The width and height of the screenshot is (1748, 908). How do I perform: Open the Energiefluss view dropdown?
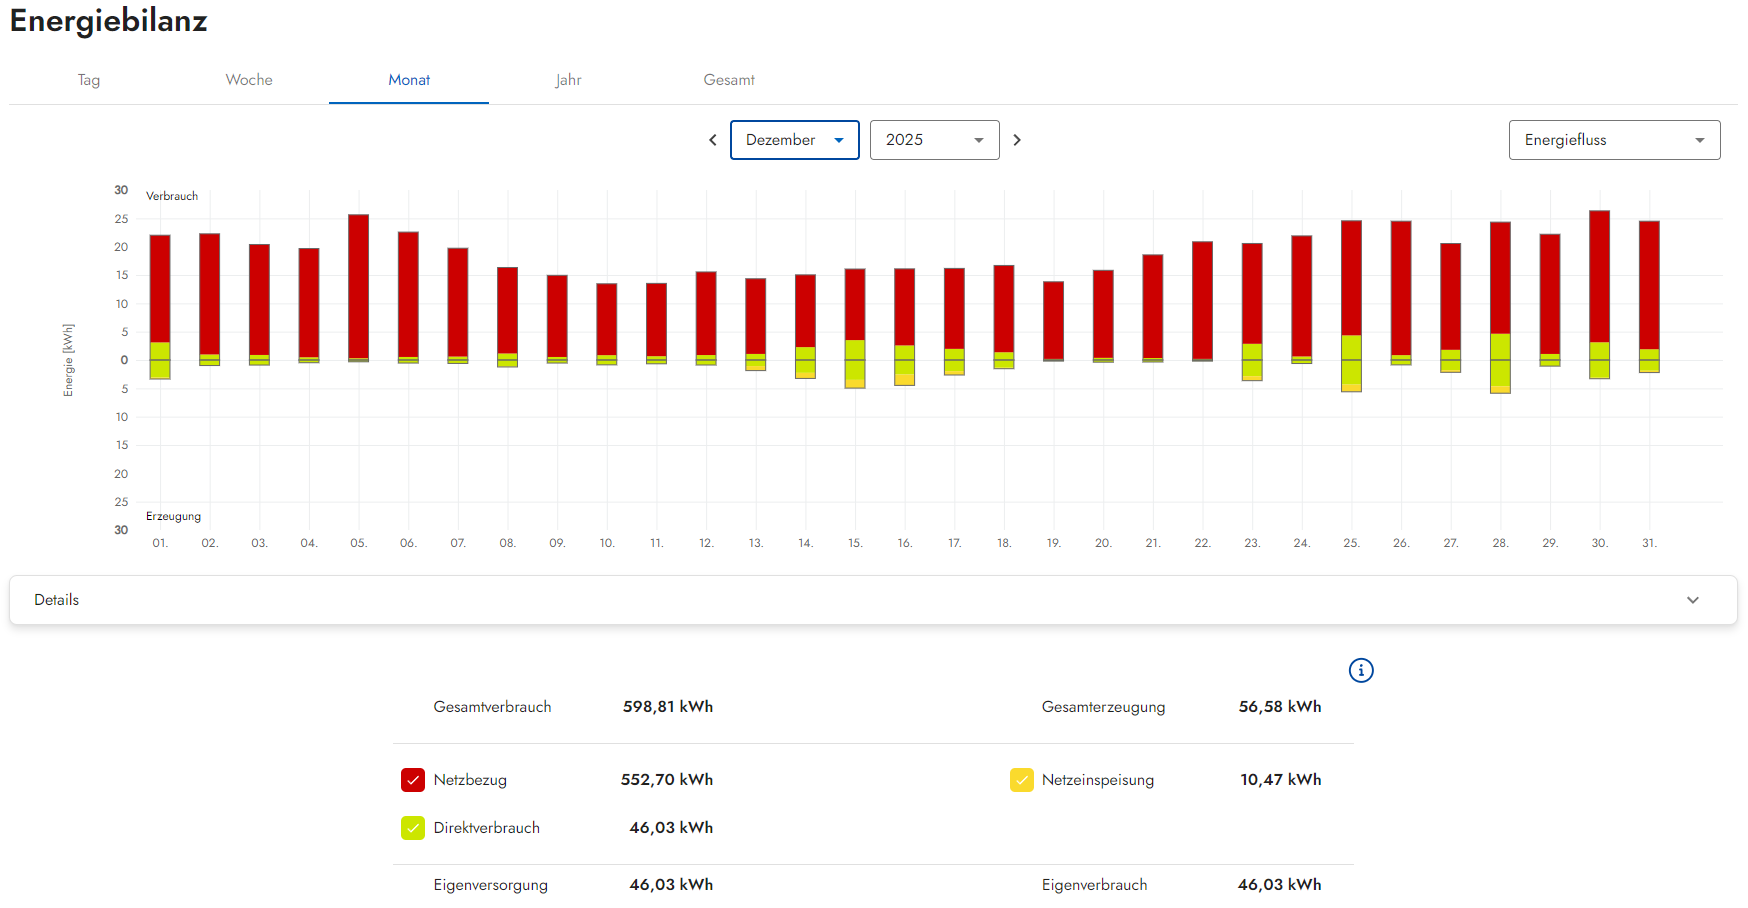coord(1614,140)
